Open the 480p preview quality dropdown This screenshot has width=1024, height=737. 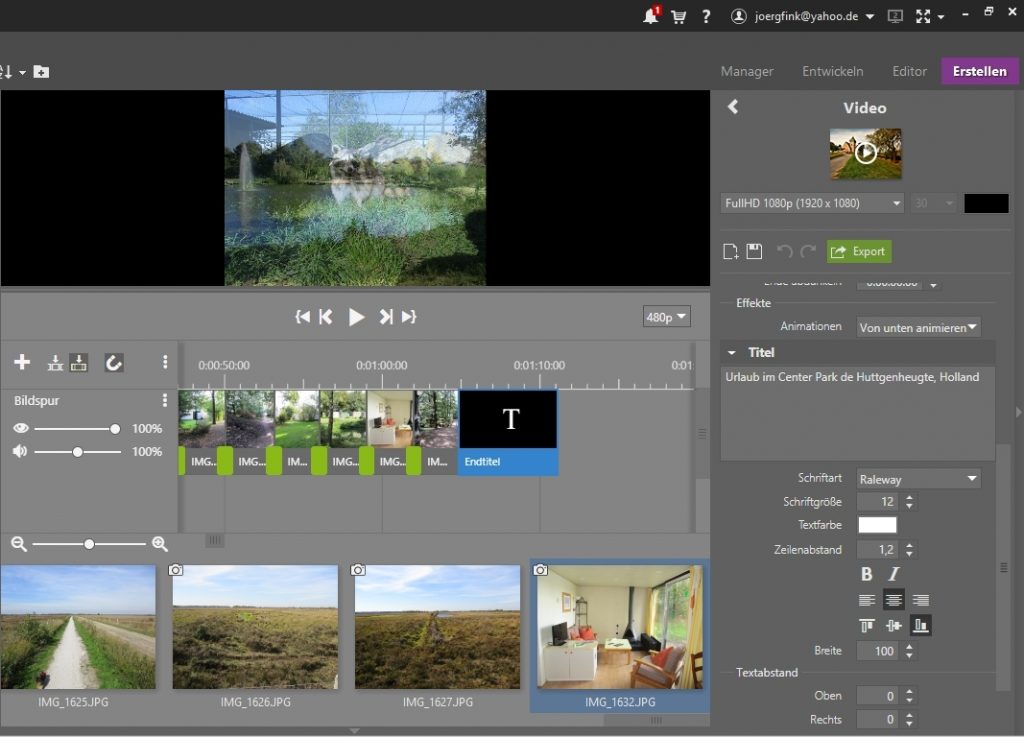(x=666, y=317)
